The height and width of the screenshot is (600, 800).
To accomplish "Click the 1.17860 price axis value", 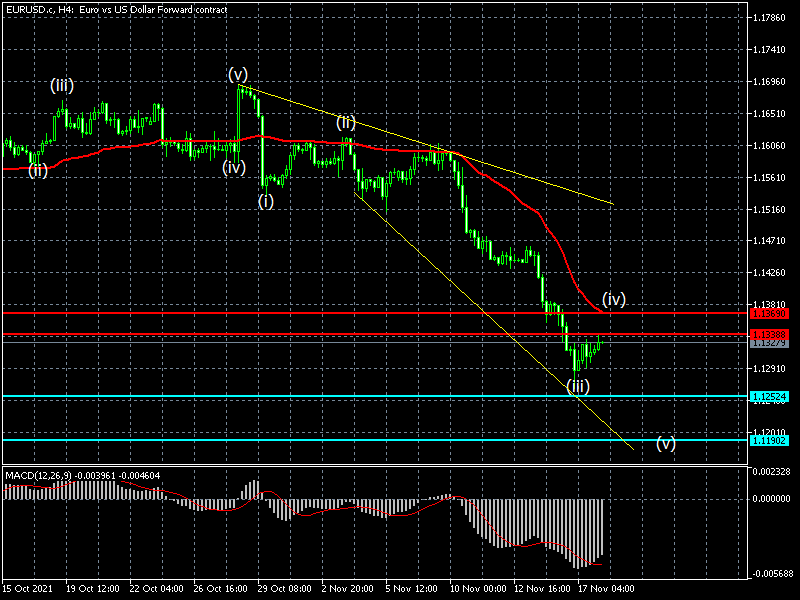I will (x=769, y=18).
